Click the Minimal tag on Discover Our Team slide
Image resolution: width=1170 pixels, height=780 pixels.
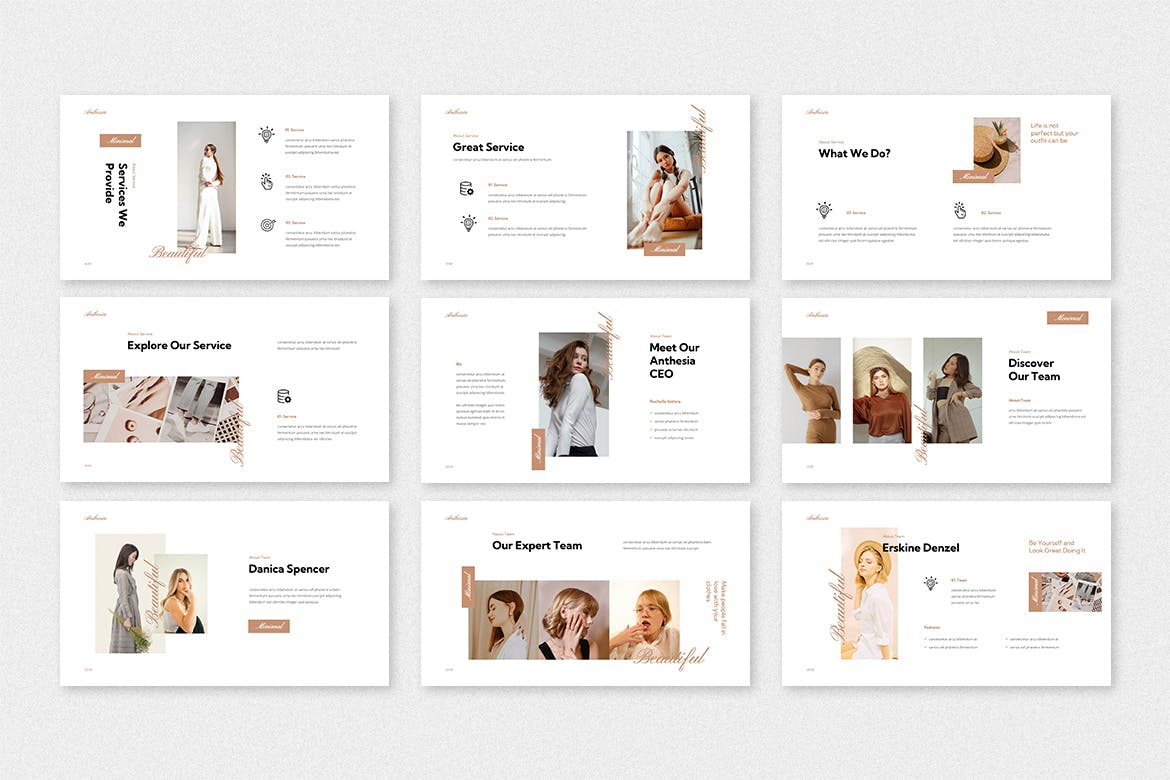[1067, 318]
